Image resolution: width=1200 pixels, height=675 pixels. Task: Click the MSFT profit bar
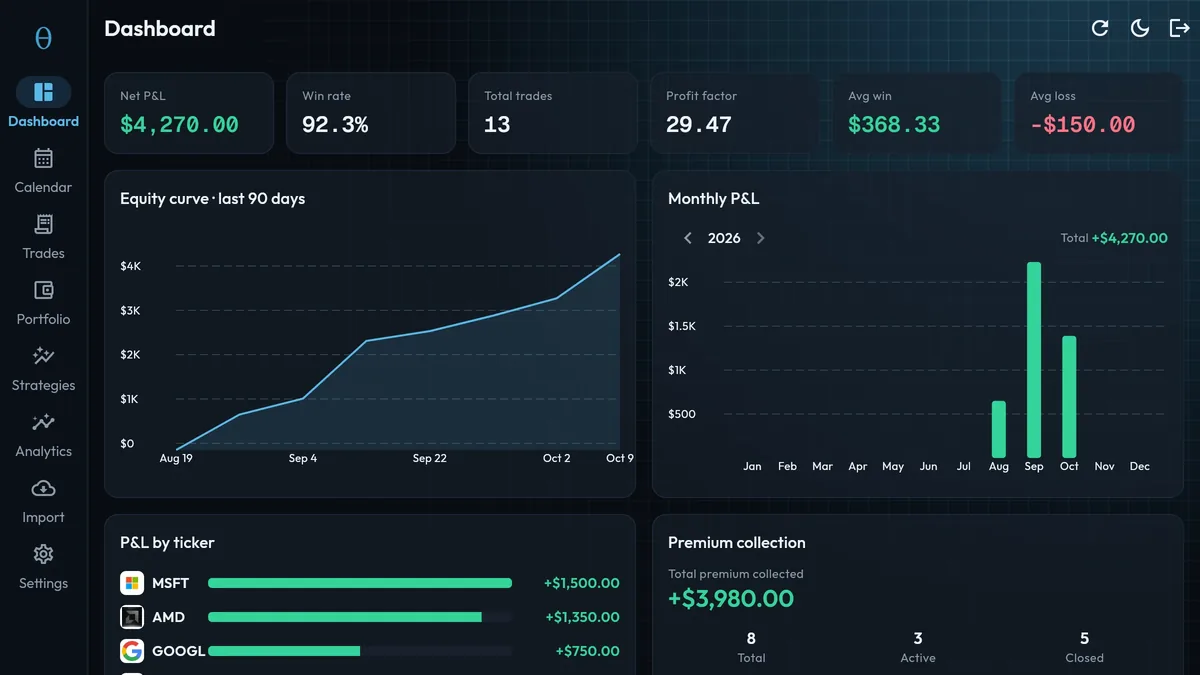coord(360,583)
